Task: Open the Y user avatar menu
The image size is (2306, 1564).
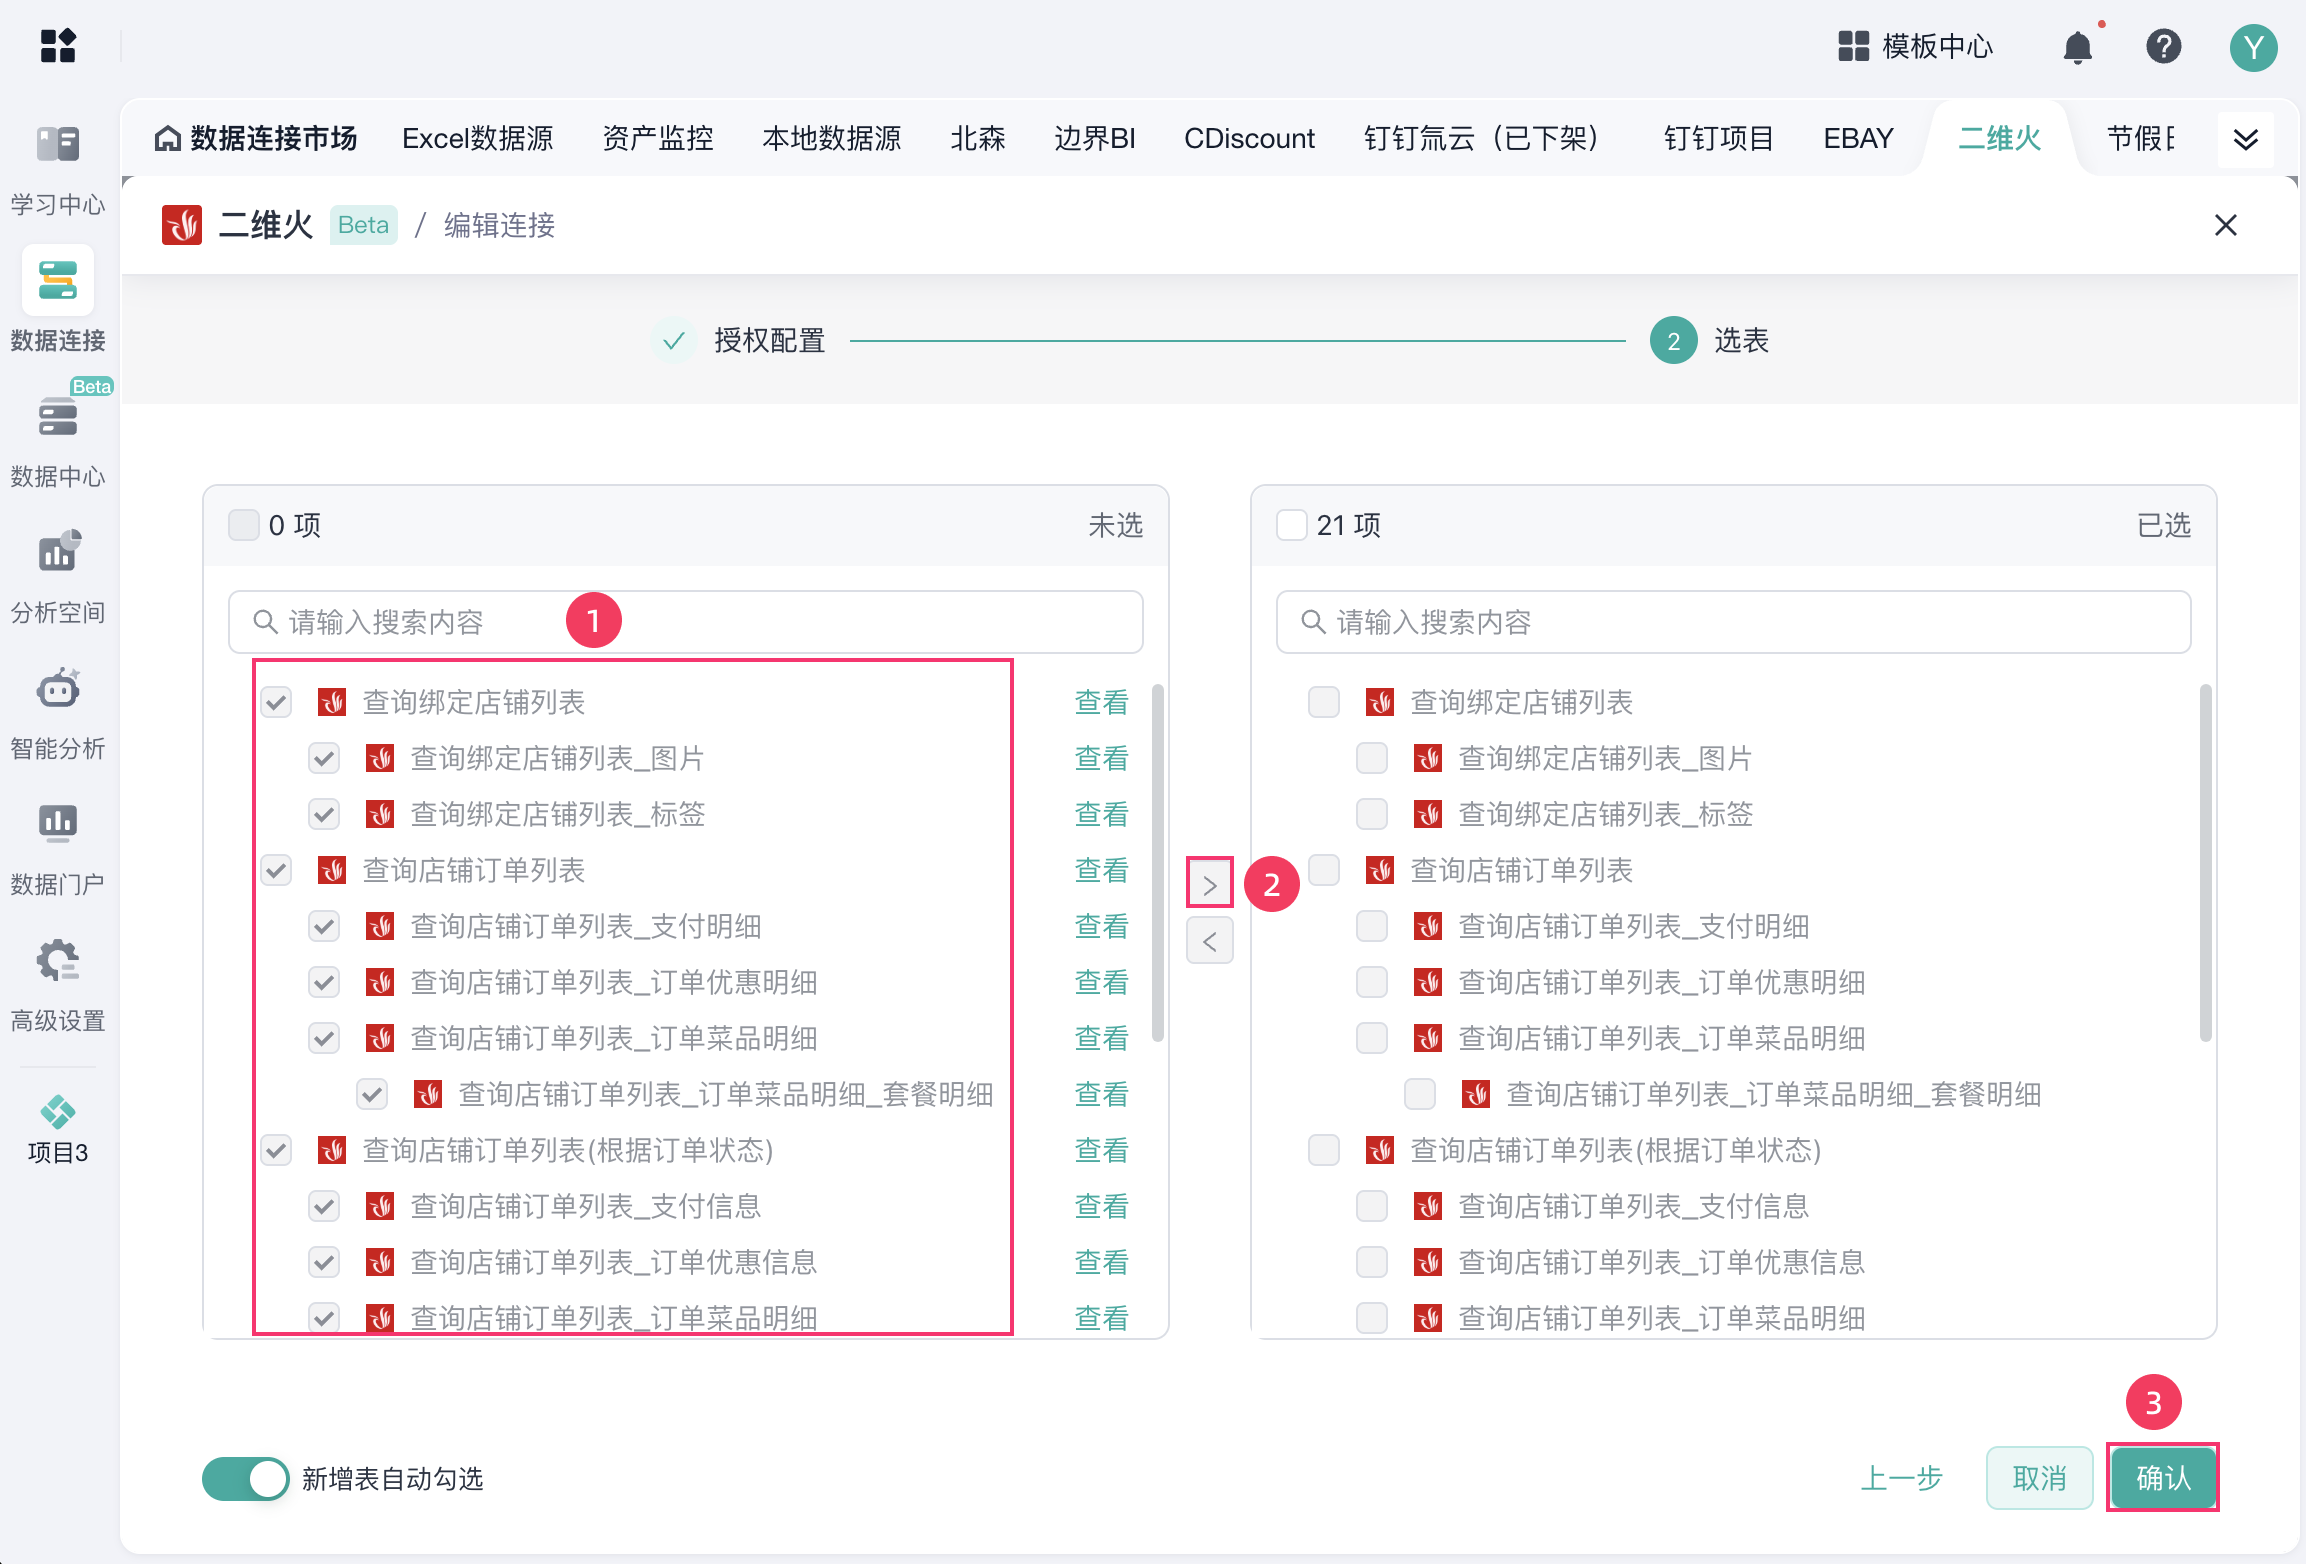Action: click(x=2254, y=47)
